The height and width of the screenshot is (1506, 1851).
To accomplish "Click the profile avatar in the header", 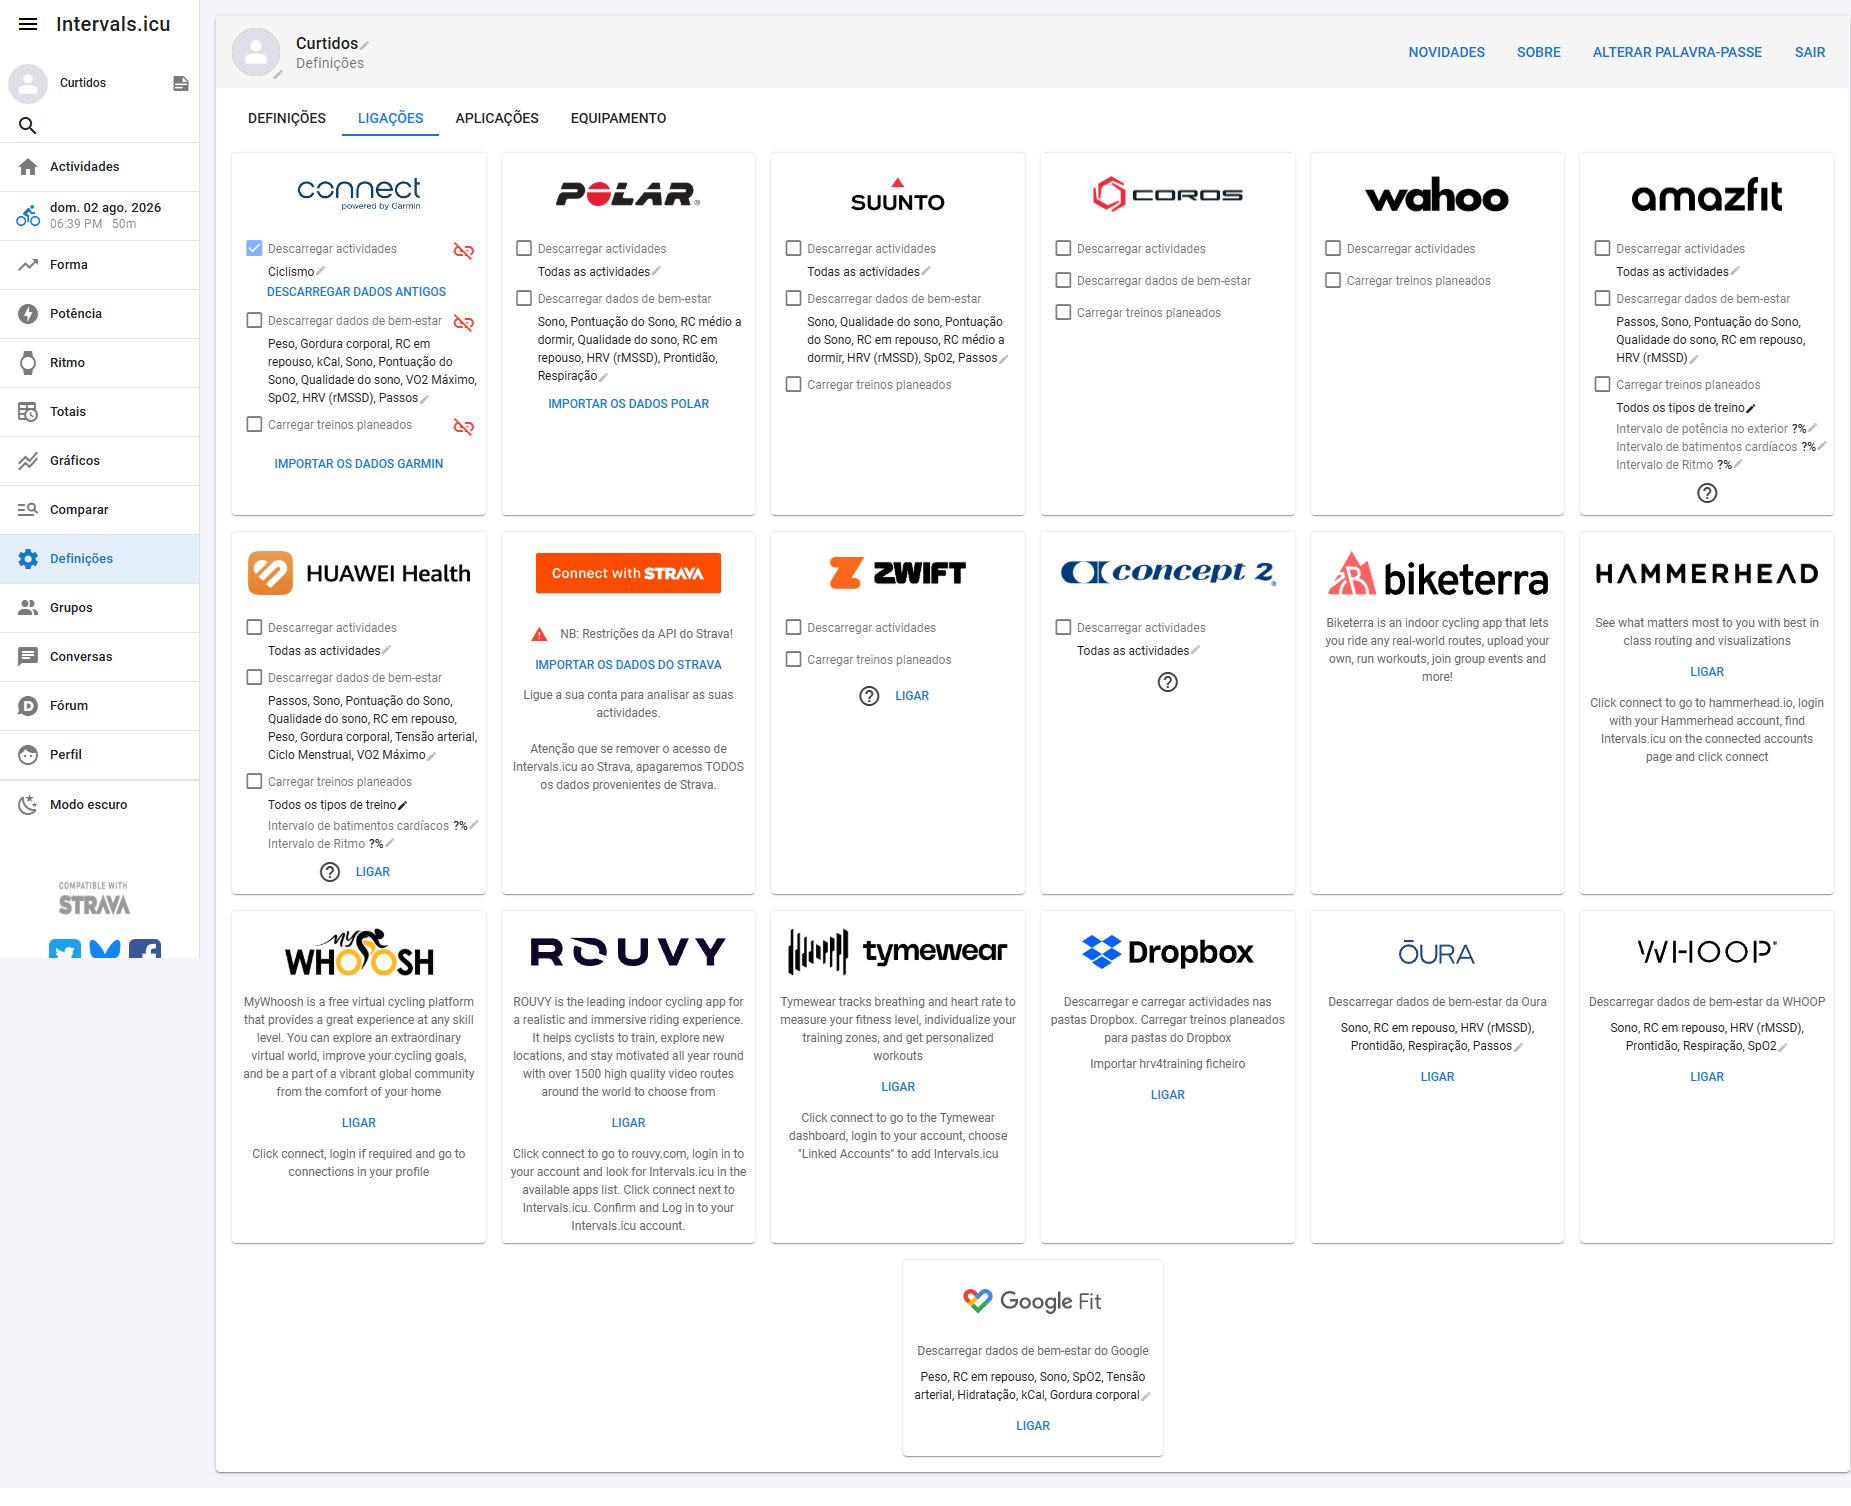I will (256, 52).
